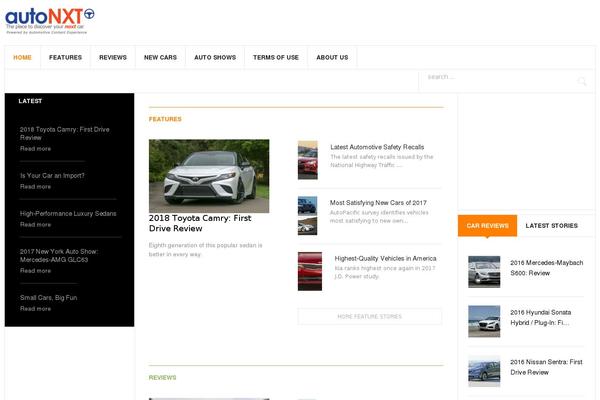This screenshot has width=600, height=400.
Task: Click More Feature Stories button
Action: [370, 317]
